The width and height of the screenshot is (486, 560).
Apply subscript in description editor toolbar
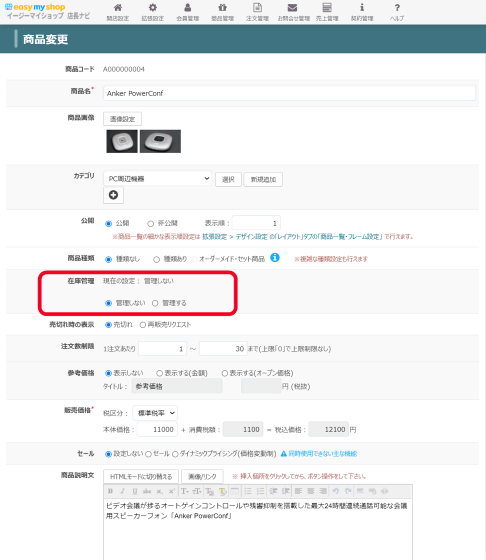pyautogui.click(x=159, y=491)
